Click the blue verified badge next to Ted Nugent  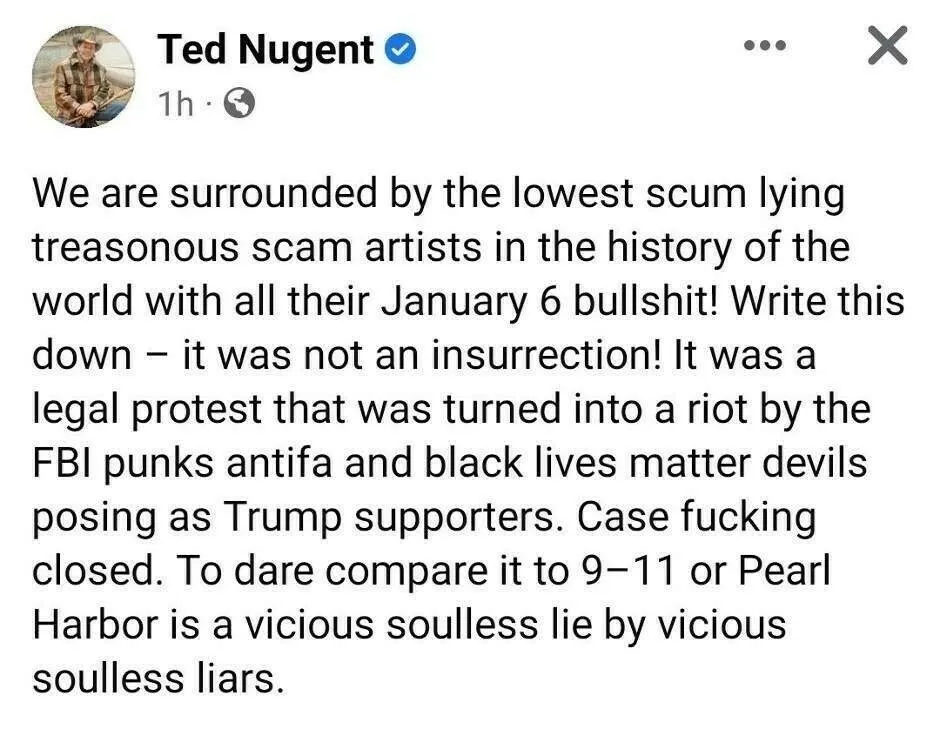tap(400, 49)
